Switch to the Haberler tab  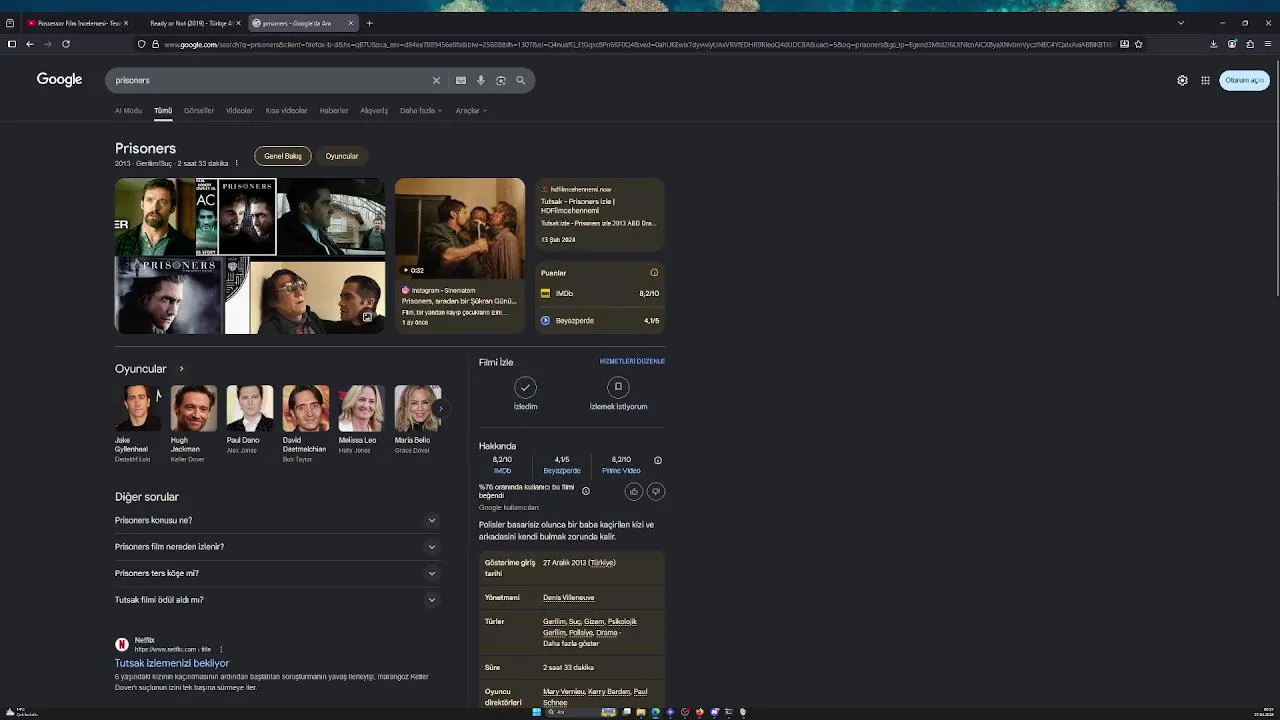(334, 111)
